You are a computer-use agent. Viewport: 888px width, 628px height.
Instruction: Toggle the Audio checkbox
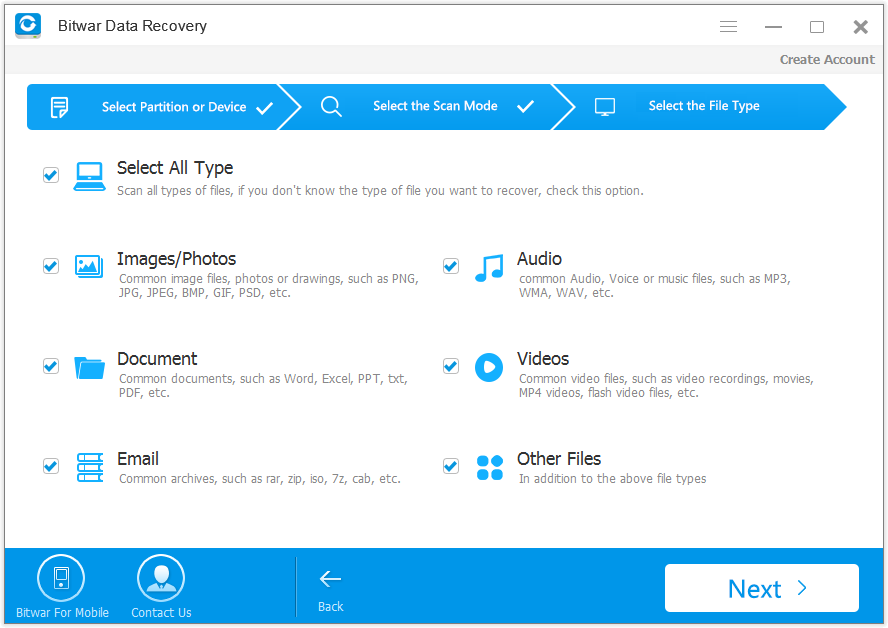[451, 266]
